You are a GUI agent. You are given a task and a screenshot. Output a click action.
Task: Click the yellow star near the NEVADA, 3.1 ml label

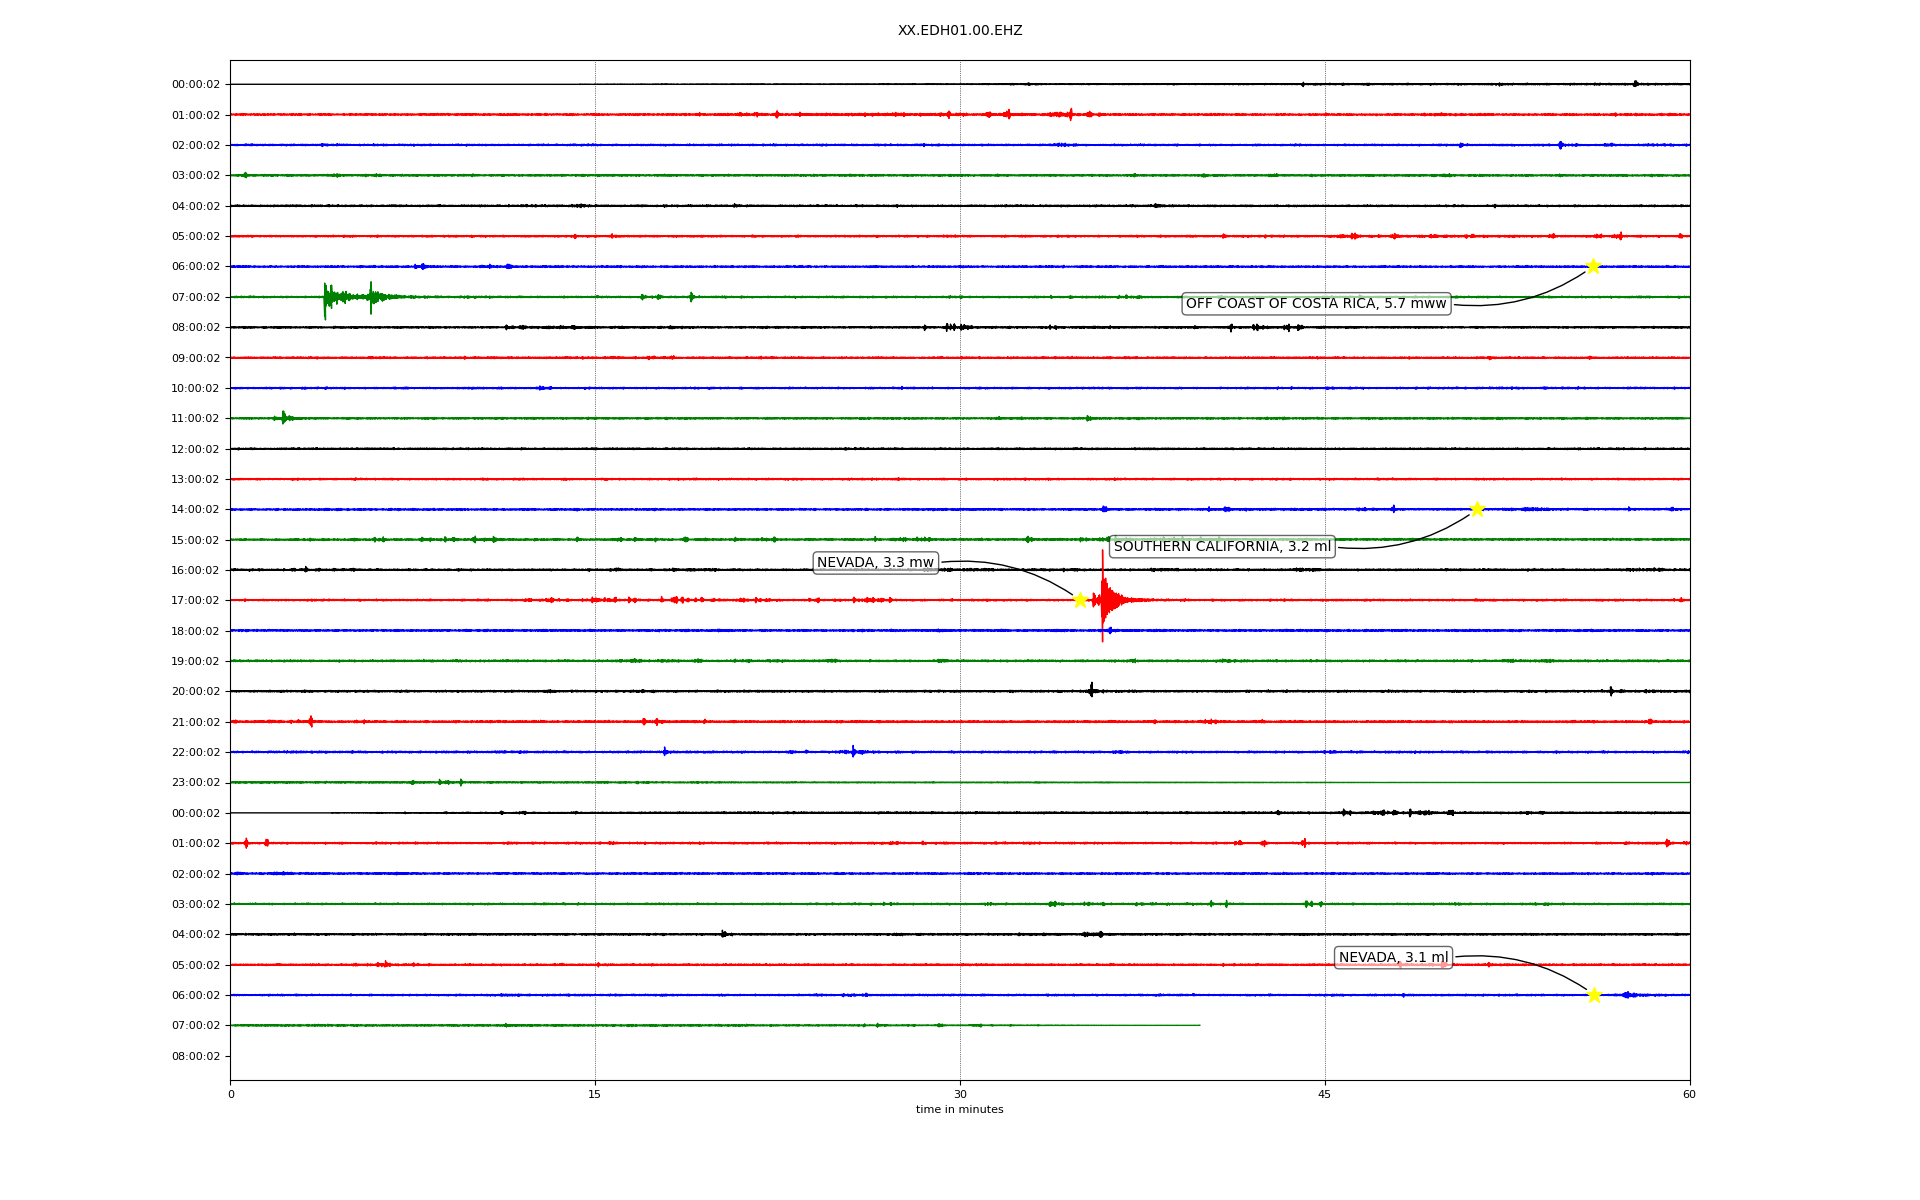[x=1594, y=994]
